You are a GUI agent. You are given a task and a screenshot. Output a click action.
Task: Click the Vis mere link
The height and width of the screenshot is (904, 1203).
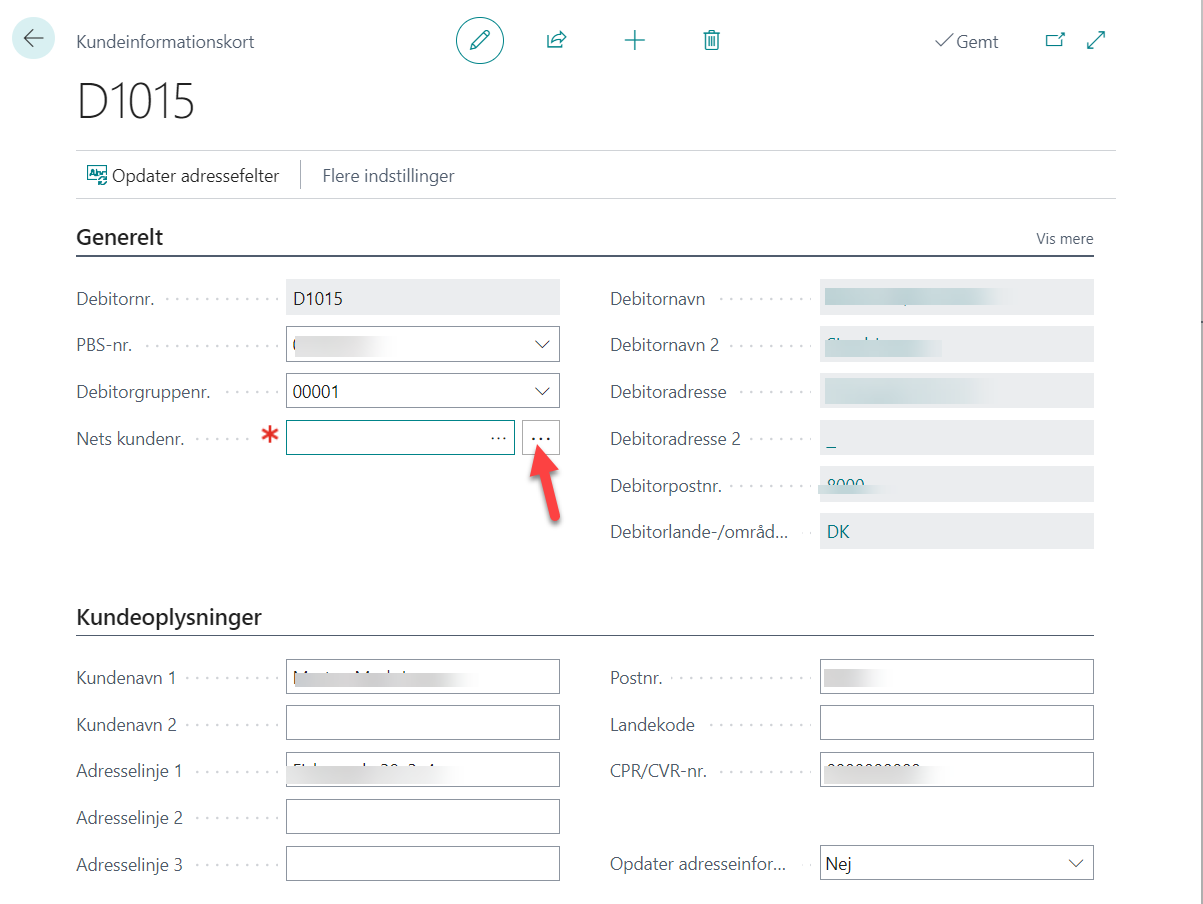coord(1064,239)
